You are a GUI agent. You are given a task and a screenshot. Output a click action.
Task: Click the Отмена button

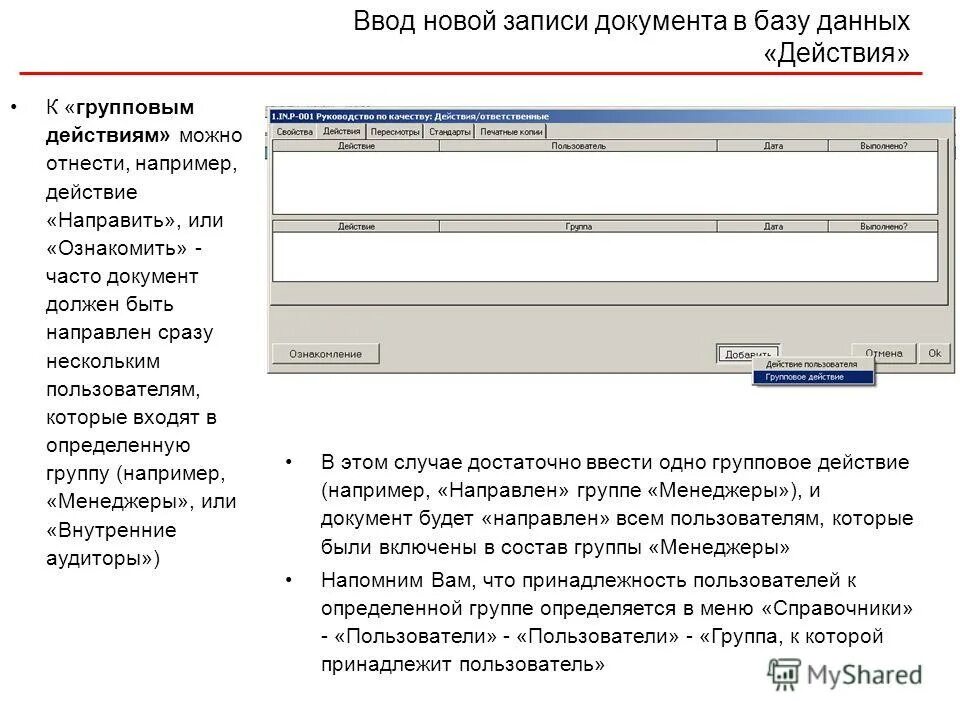(883, 353)
